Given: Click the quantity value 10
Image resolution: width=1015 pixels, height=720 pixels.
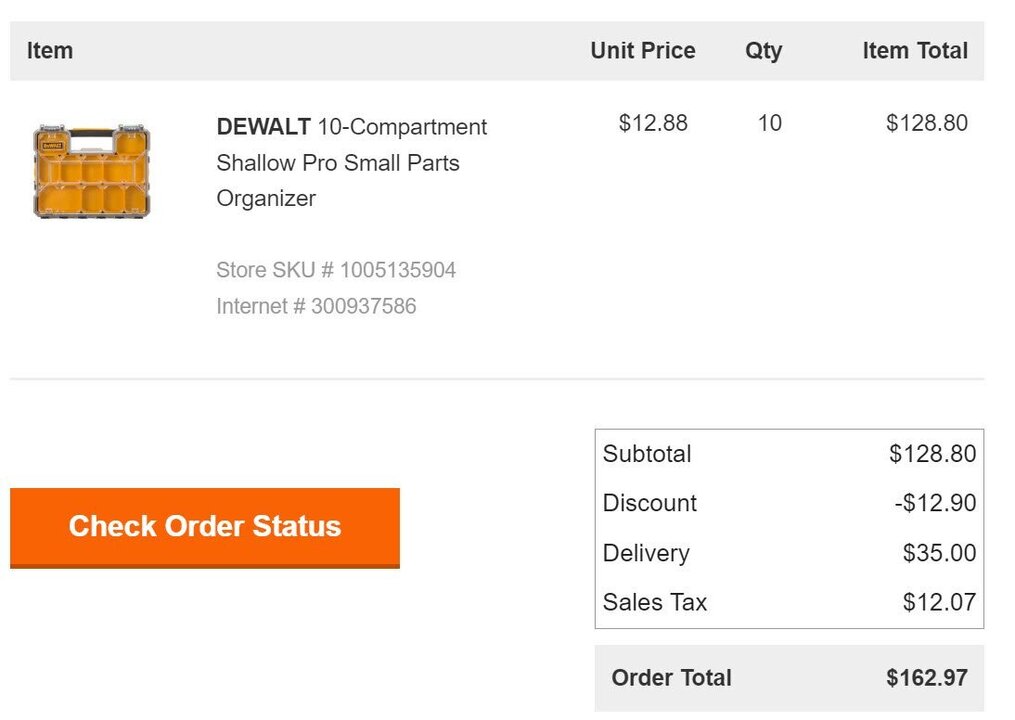Looking at the screenshot, I should [x=769, y=123].
